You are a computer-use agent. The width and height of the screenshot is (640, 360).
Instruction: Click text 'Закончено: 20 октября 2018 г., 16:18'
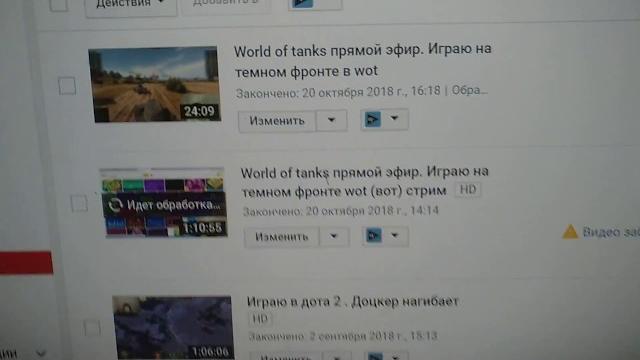[338, 92]
